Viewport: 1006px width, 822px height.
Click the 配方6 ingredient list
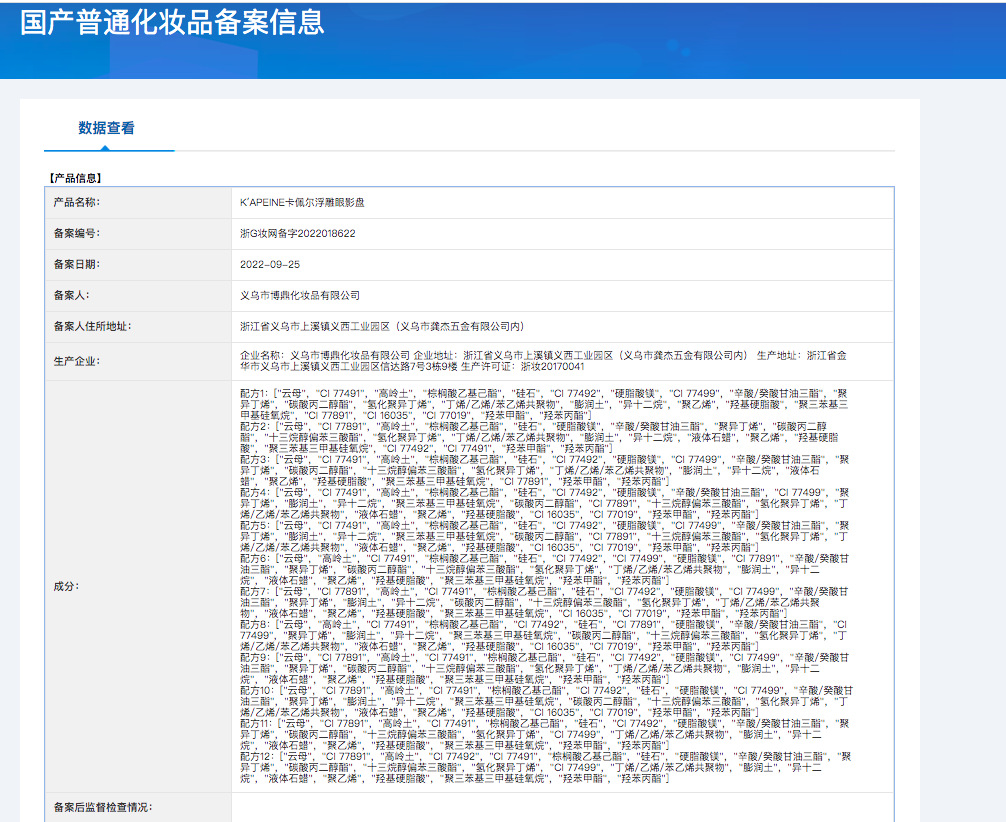(545, 570)
